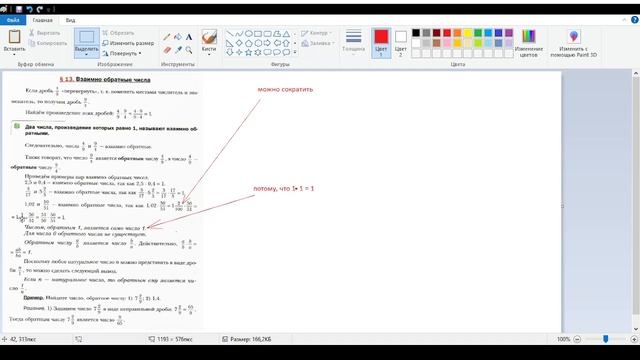Viewport: 640px width, 360px height.
Task: Undo the last action in quick access toolbar
Action: 29,9
